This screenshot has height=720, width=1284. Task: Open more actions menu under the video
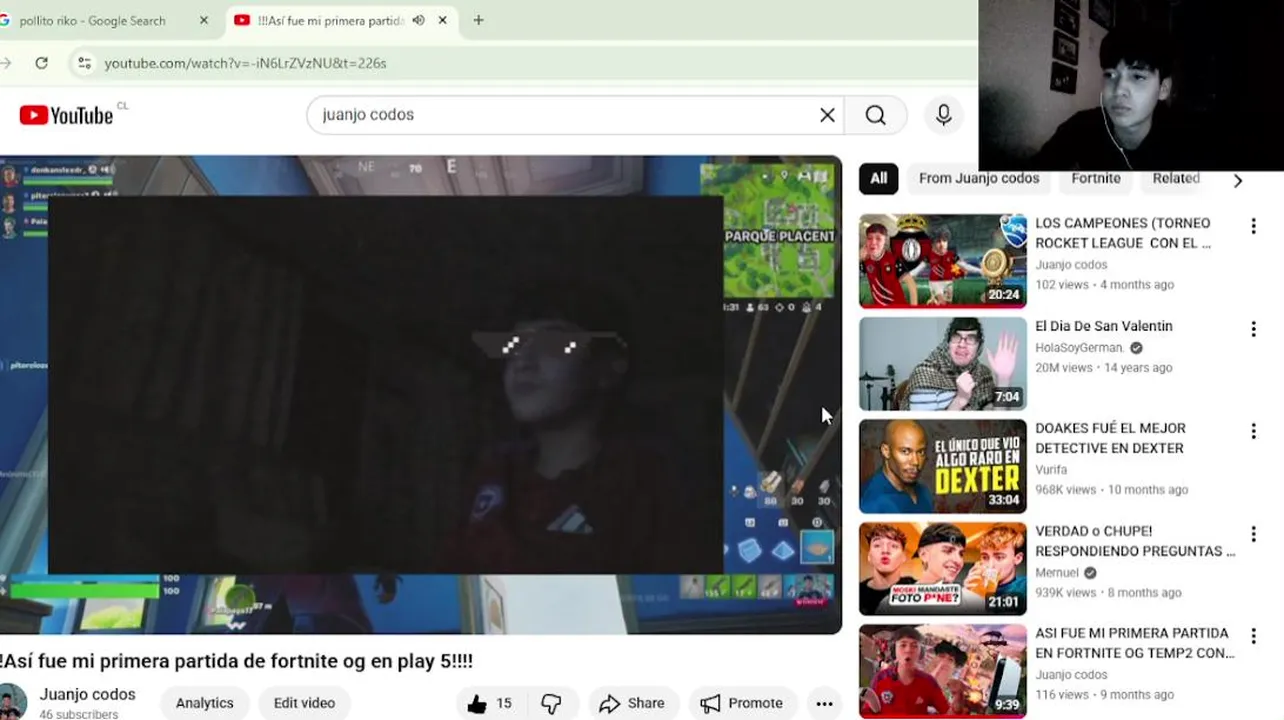point(824,703)
